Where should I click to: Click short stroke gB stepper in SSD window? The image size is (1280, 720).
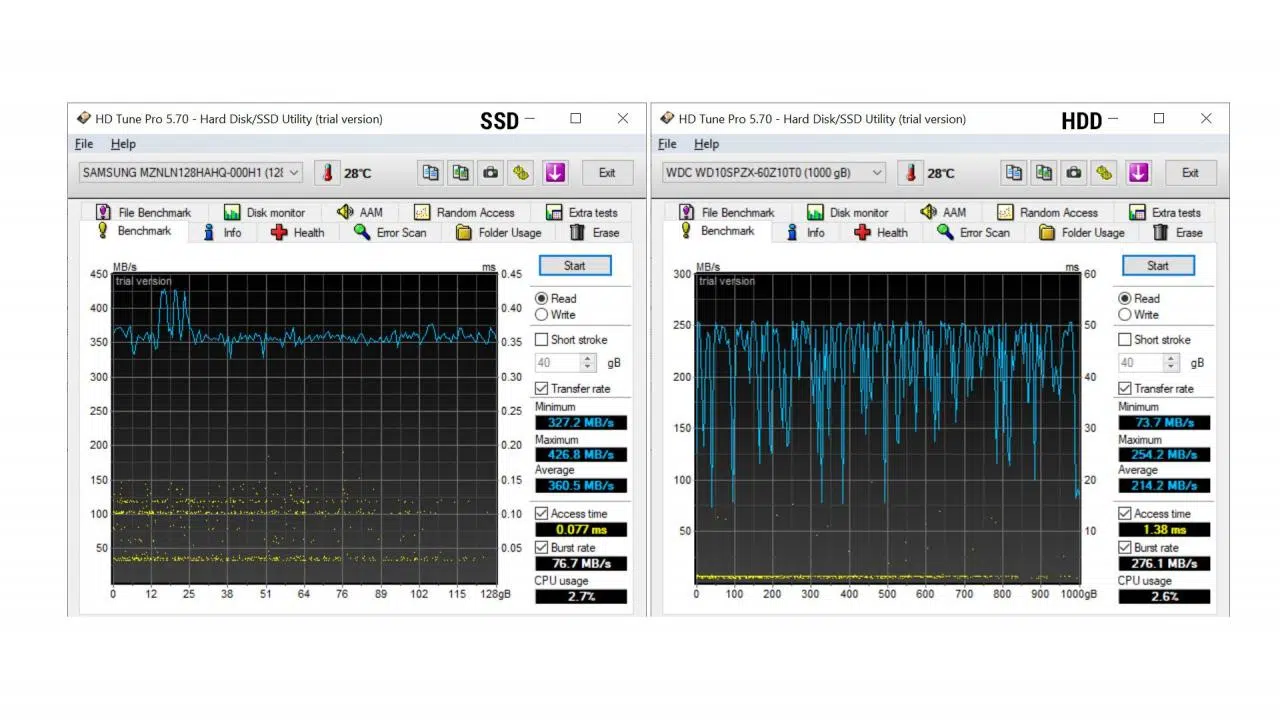coord(588,363)
